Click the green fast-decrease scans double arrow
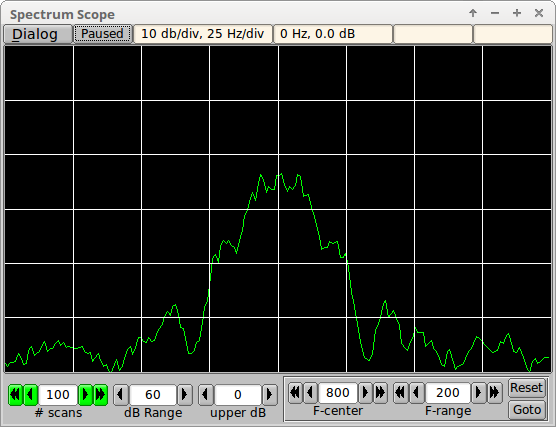Image resolution: width=556 pixels, height=427 pixels. tap(15, 394)
